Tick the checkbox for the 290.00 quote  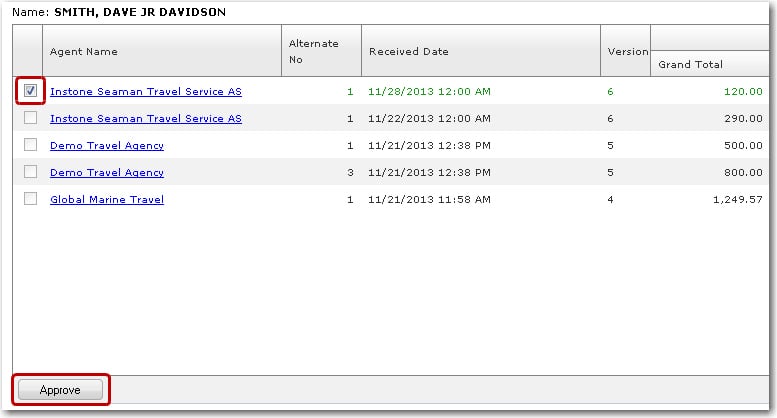(x=31, y=118)
